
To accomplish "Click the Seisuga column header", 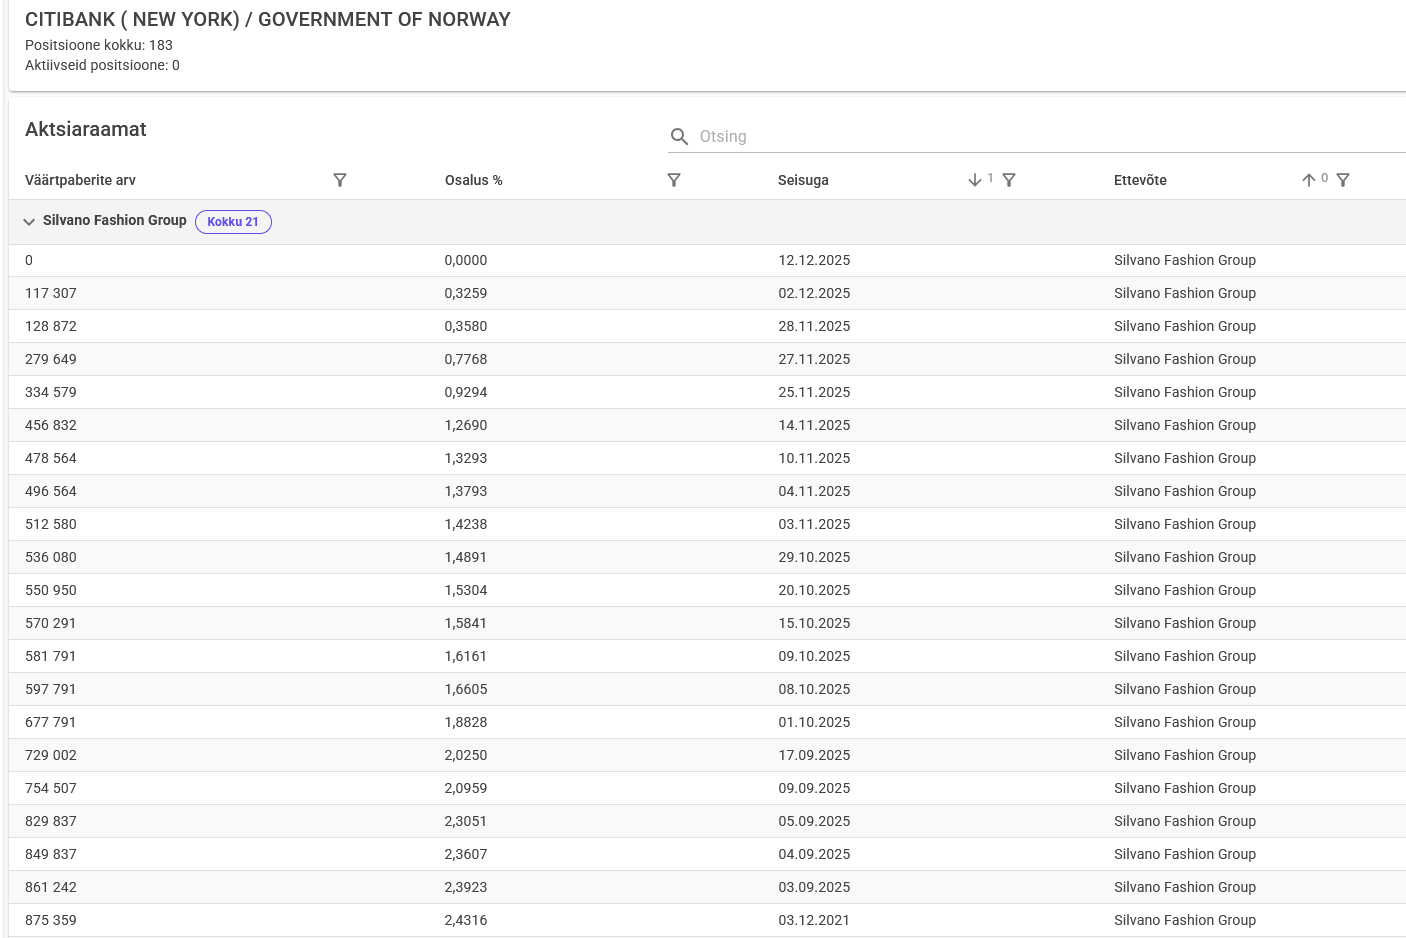I will tap(803, 180).
